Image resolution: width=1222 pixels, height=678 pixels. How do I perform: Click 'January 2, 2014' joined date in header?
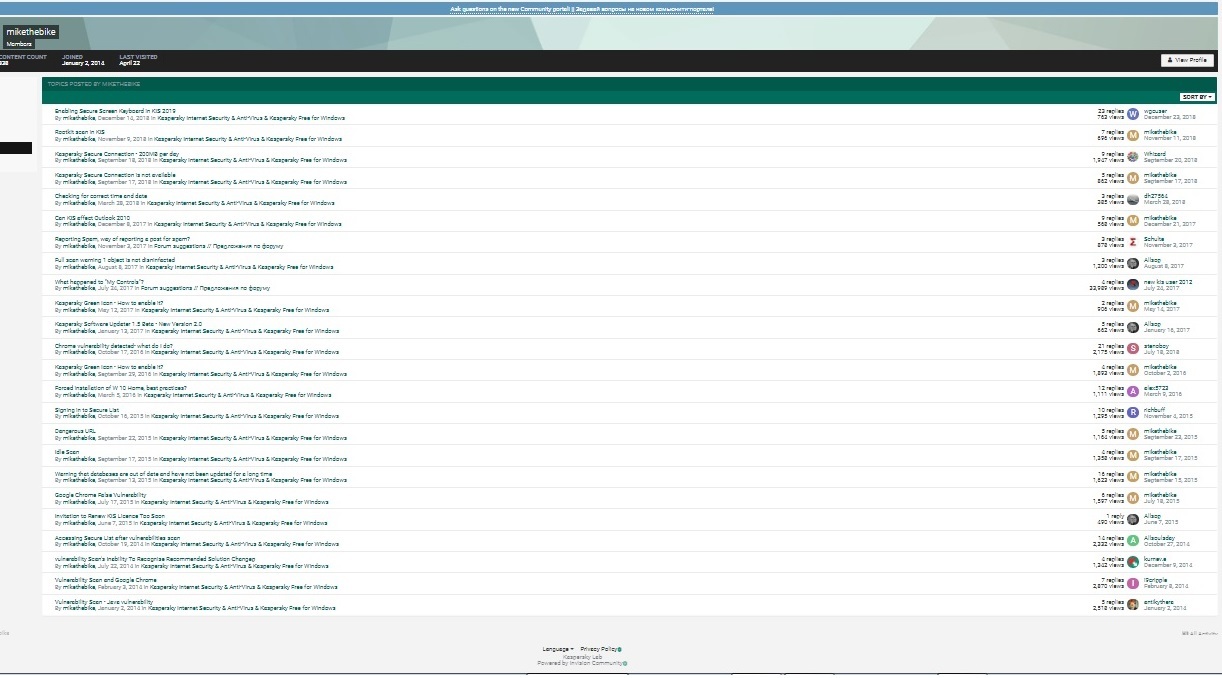click(83, 63)
